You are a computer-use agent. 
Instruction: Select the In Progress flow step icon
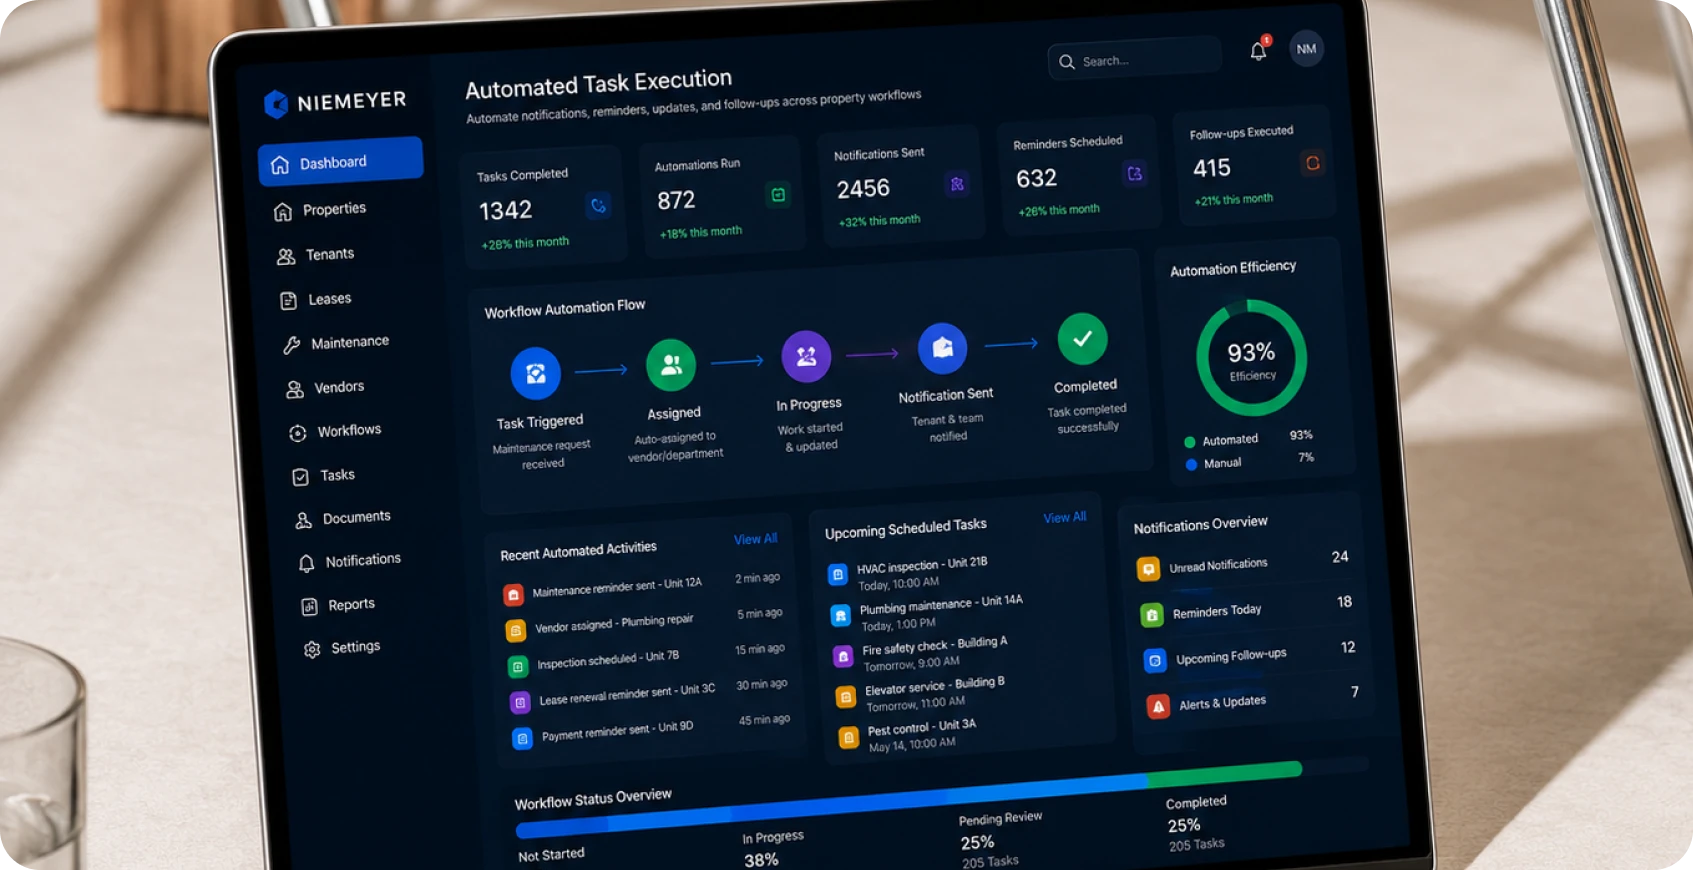coord(806,356)
